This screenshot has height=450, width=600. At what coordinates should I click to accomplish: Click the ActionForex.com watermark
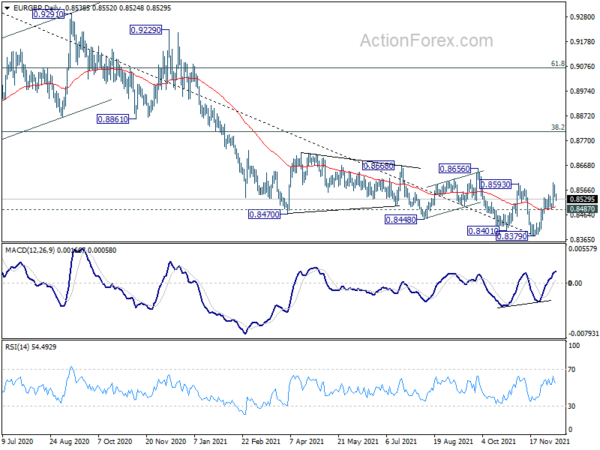426,41
